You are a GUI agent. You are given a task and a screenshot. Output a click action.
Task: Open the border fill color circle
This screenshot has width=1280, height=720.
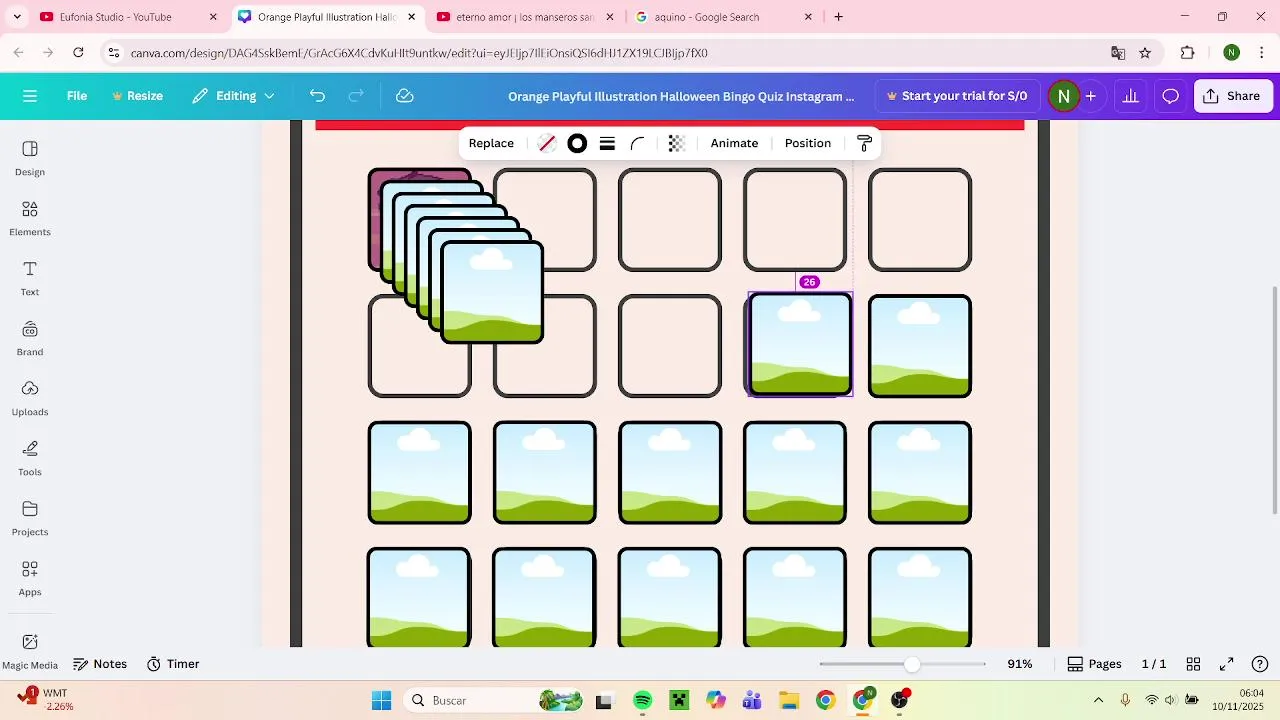pyautogui.click(x=577, y=143)
